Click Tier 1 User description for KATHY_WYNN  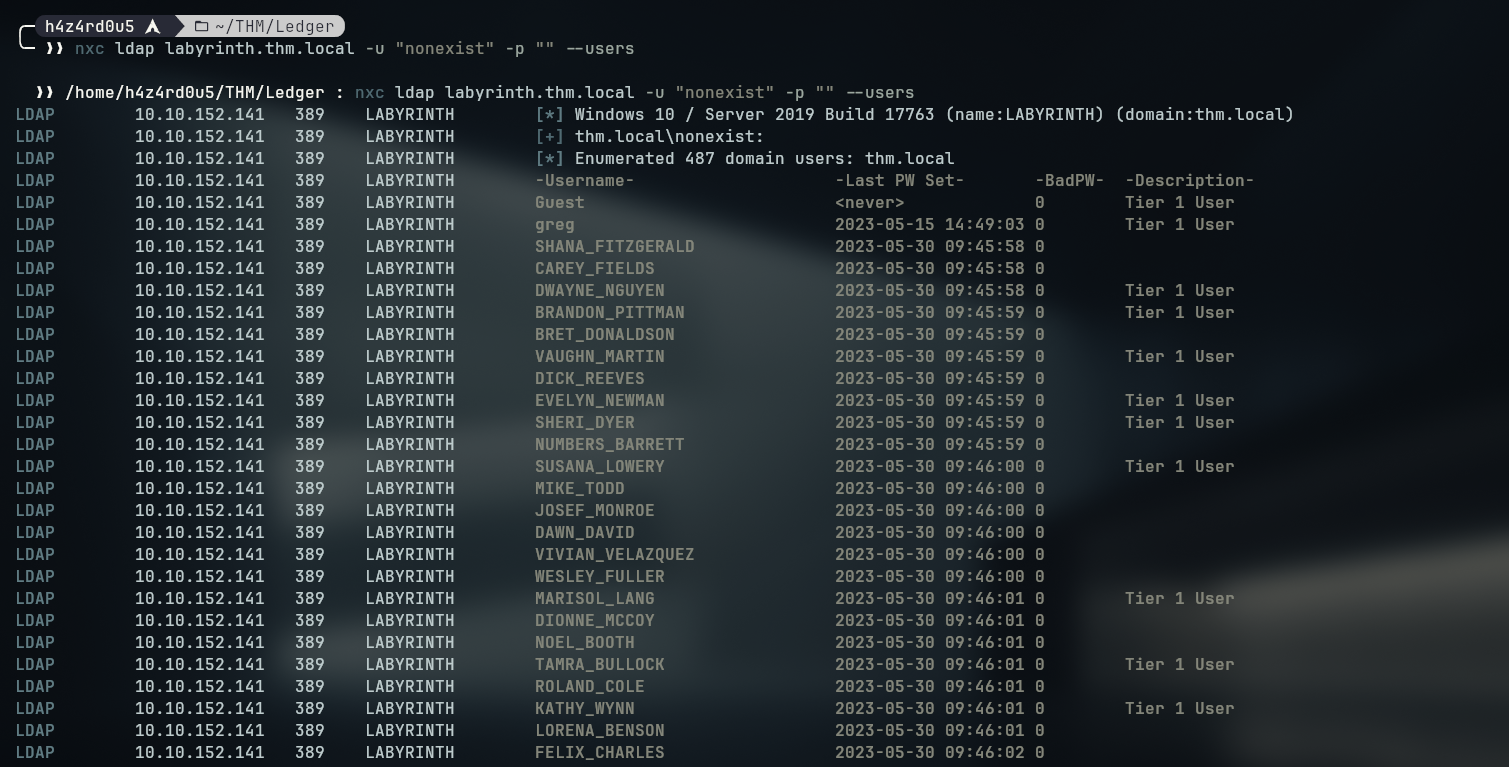coord(1179,708)
